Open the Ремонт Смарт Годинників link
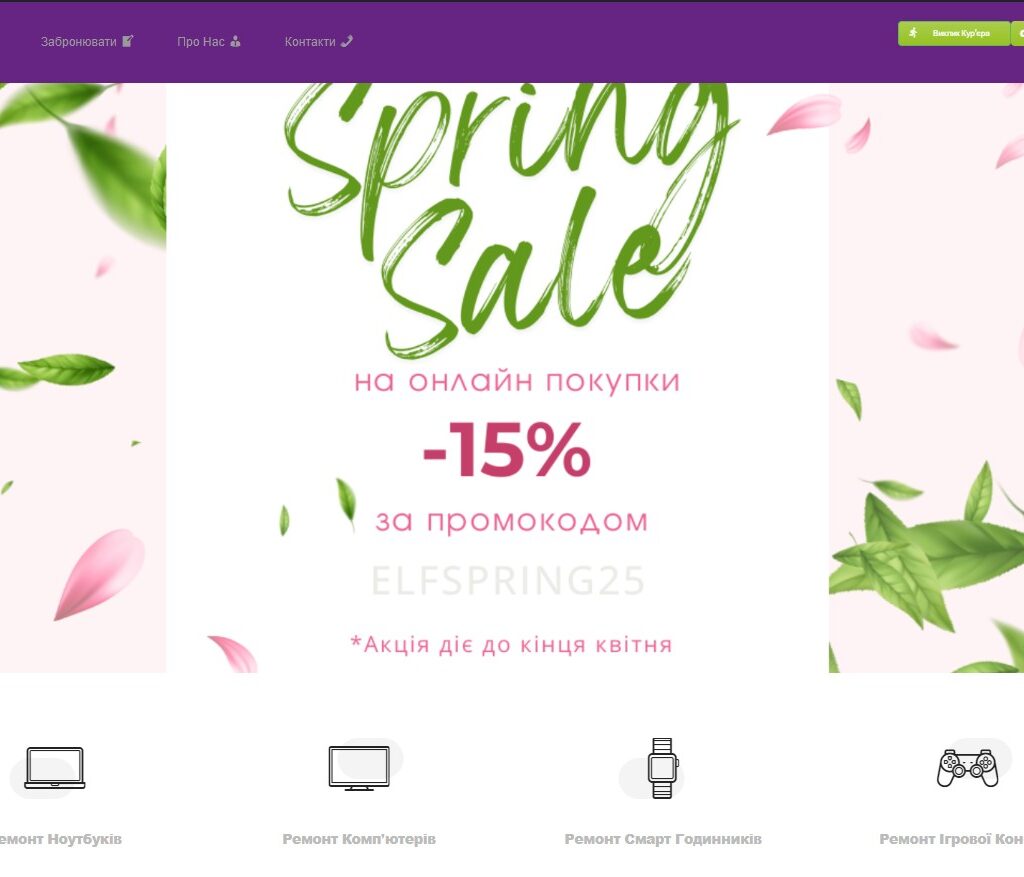This screenshot has height=877, width=1024. click(663, 838)
